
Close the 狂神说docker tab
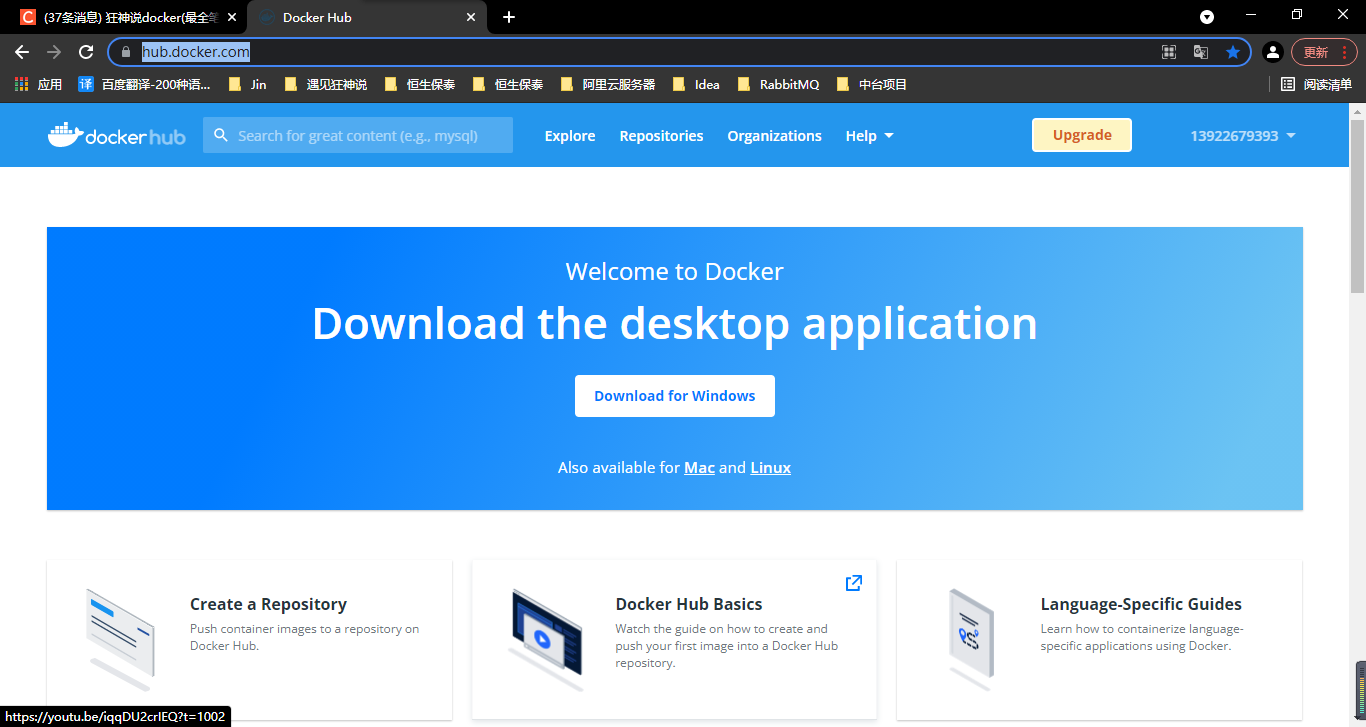pos(232,17)
